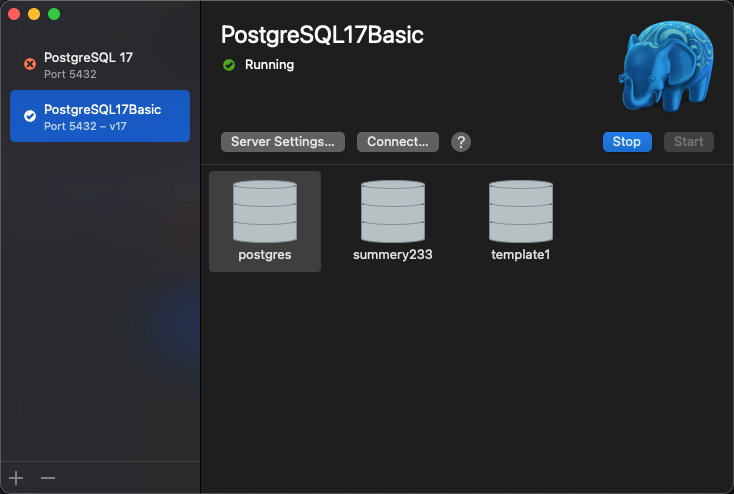Screen dimensions: 734x494
Task: Click the PostgreSQL17Basic title heading
Action: click(x=322, y=35)
